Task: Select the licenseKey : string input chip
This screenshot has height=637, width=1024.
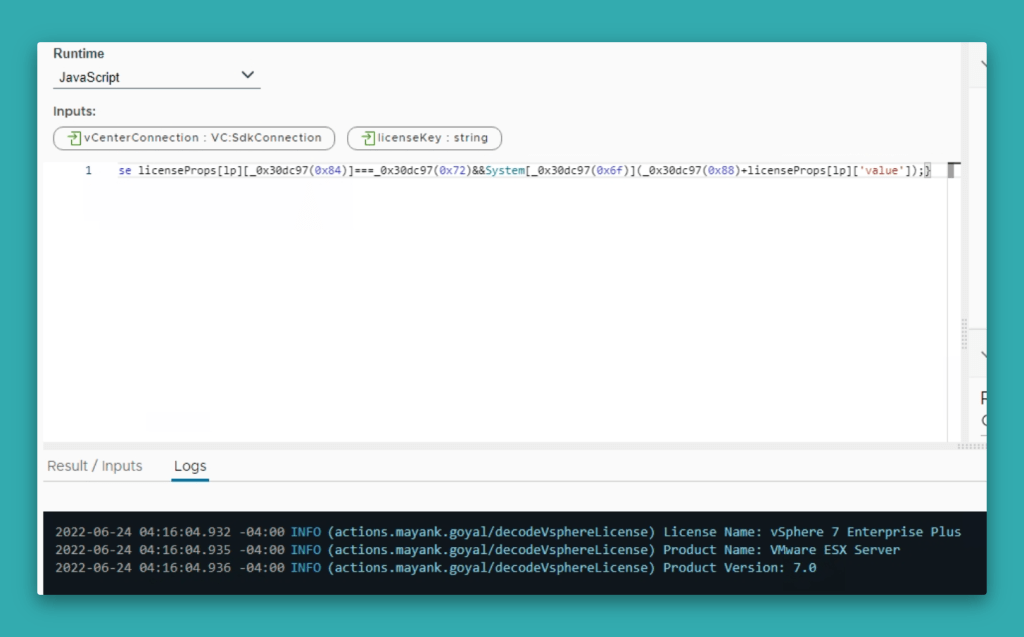Action: click(424, 138)
